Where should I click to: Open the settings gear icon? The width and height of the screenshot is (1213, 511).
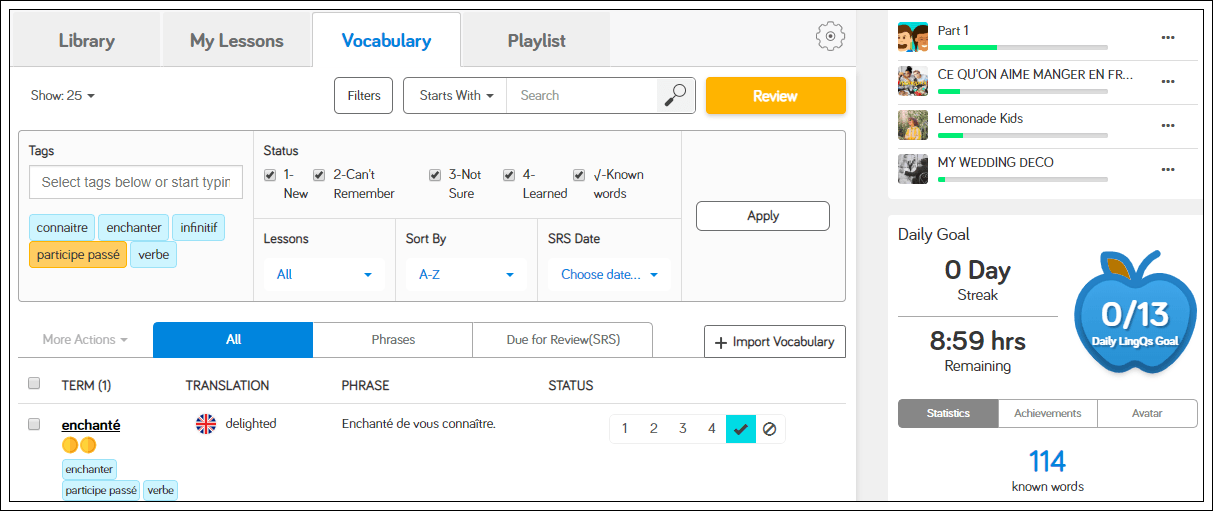coord(830,37)
